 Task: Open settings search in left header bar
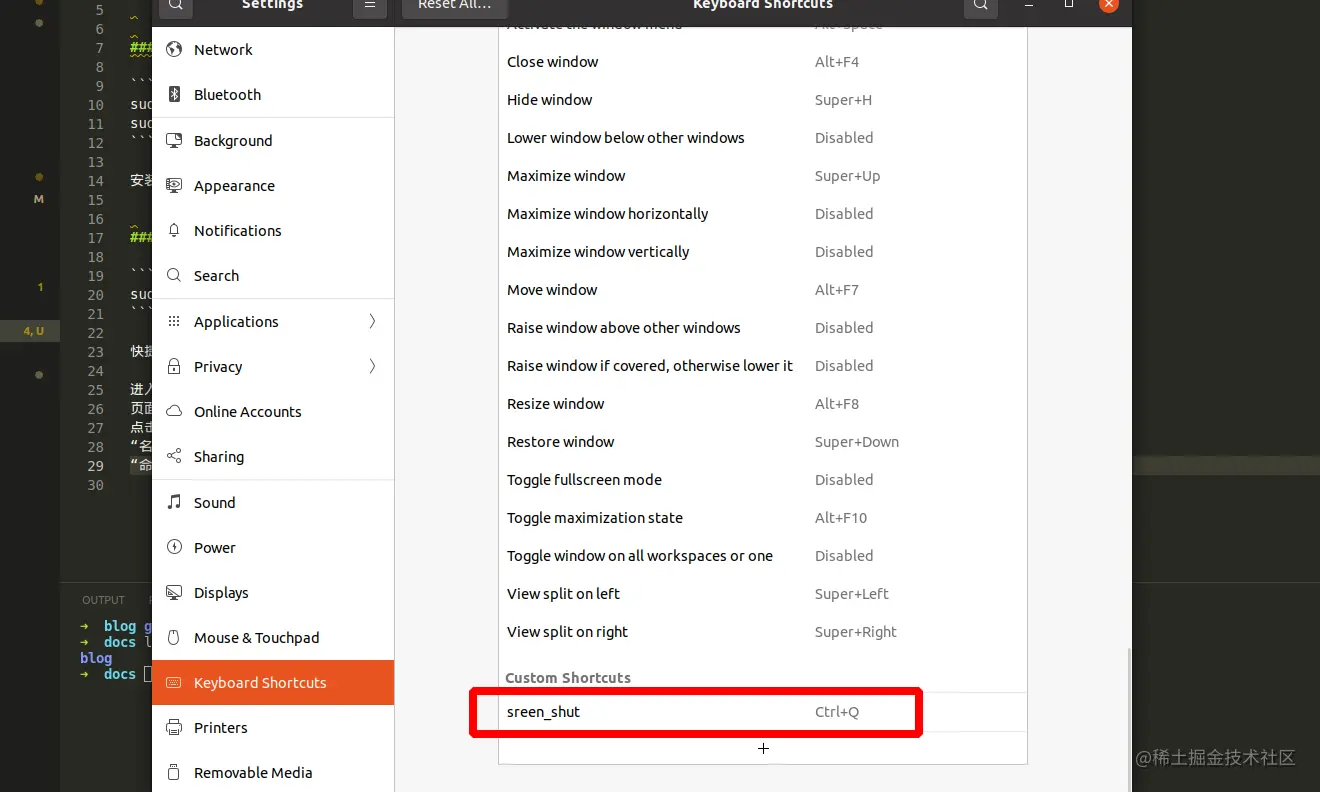[x=175, y=6]
